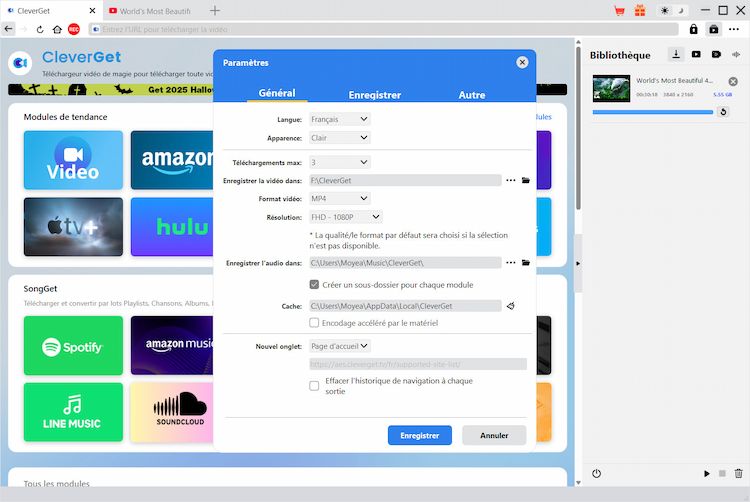The width and height of the screenshot is (750, 502).
Task: Open folder for video save path
Action: [x=526, y=181]
